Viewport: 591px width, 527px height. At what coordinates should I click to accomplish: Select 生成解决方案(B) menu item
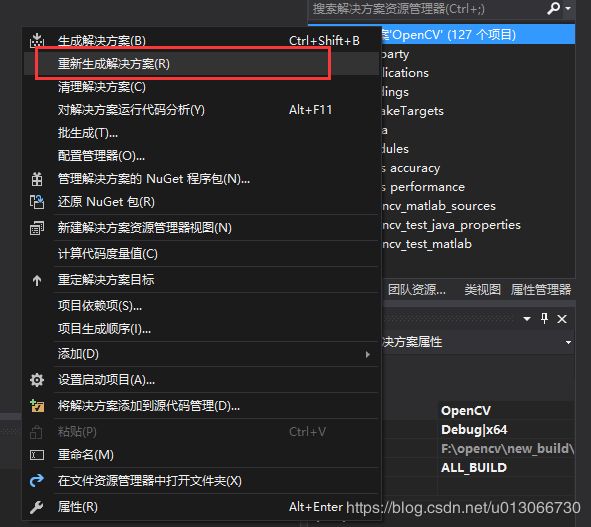(x=202, y=40)
